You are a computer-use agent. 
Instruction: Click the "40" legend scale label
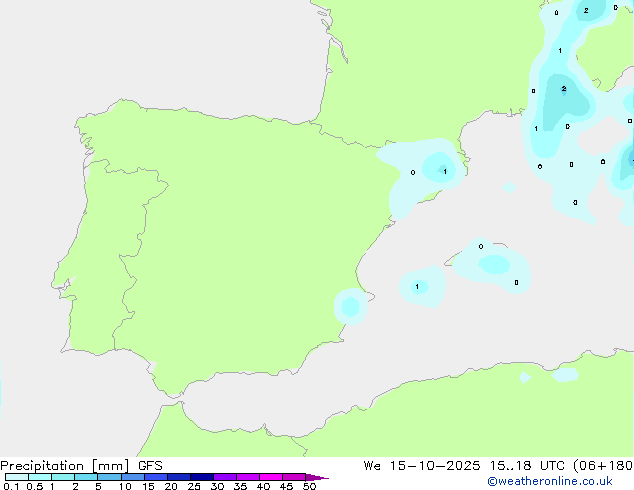263,486
